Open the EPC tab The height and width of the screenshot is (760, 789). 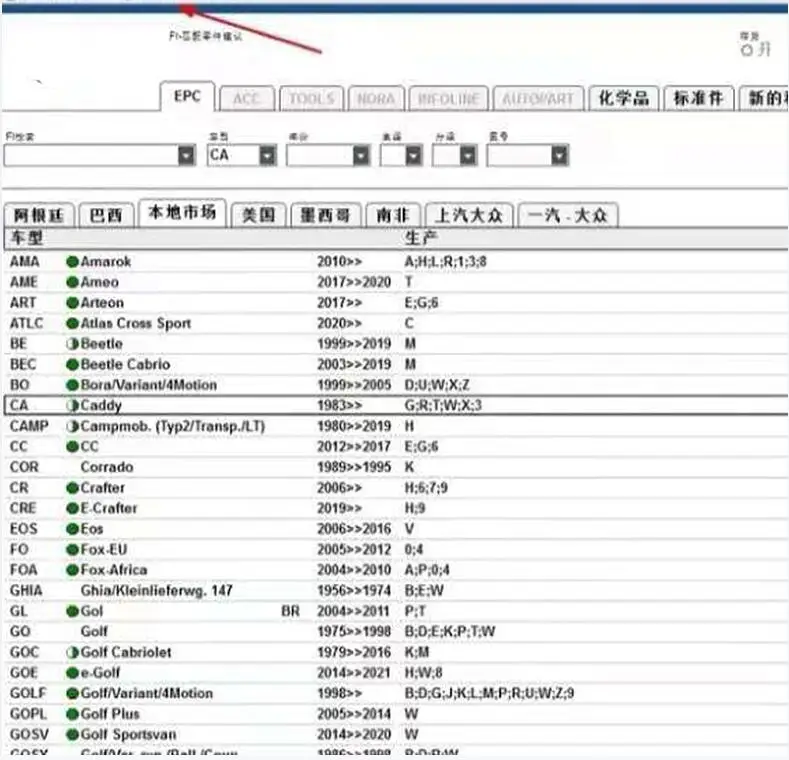tap(187, 96)
